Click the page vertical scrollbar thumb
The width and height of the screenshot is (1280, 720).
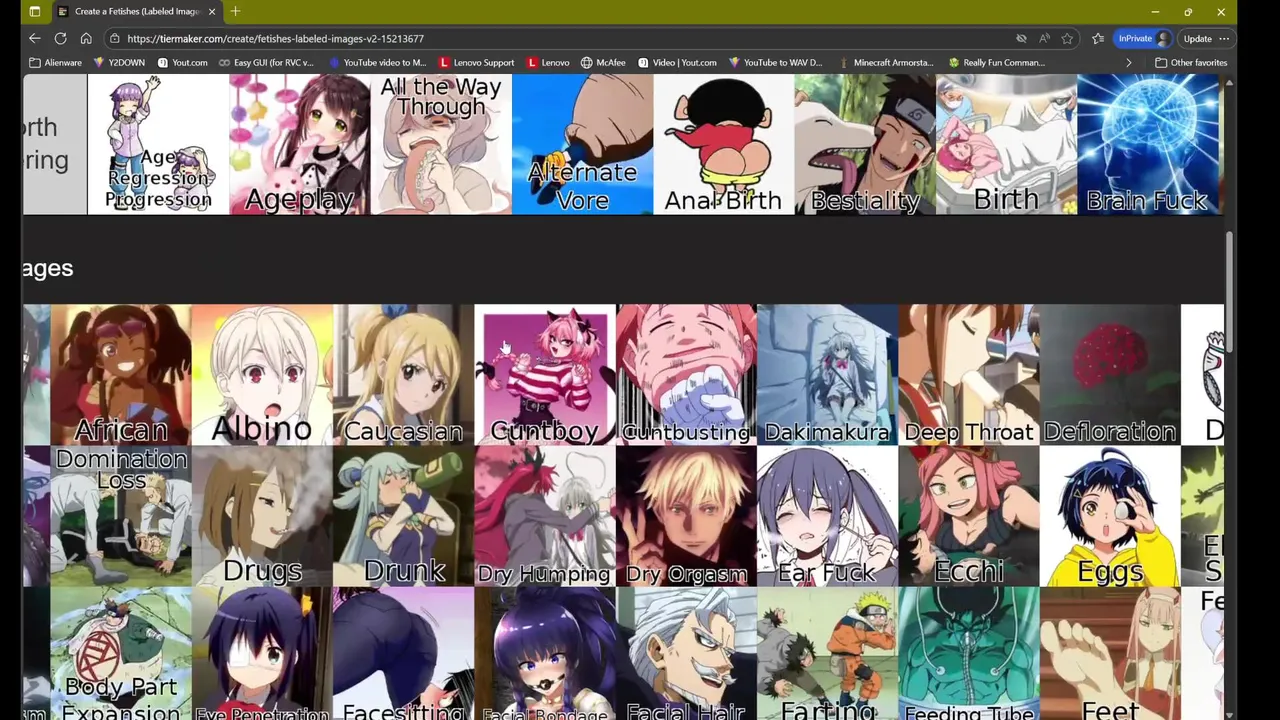click(x=1230, y=292)
